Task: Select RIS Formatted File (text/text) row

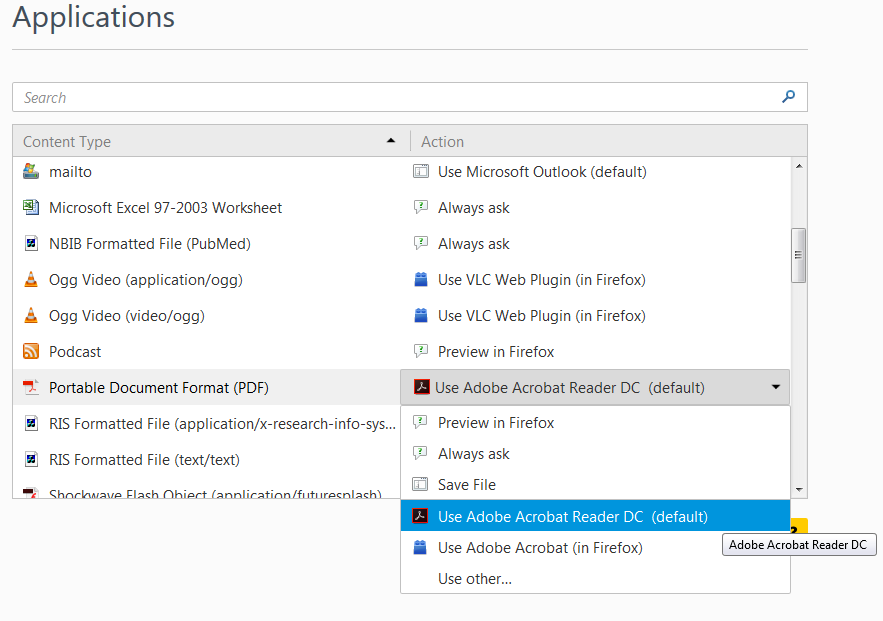Action: coord(206,459)
